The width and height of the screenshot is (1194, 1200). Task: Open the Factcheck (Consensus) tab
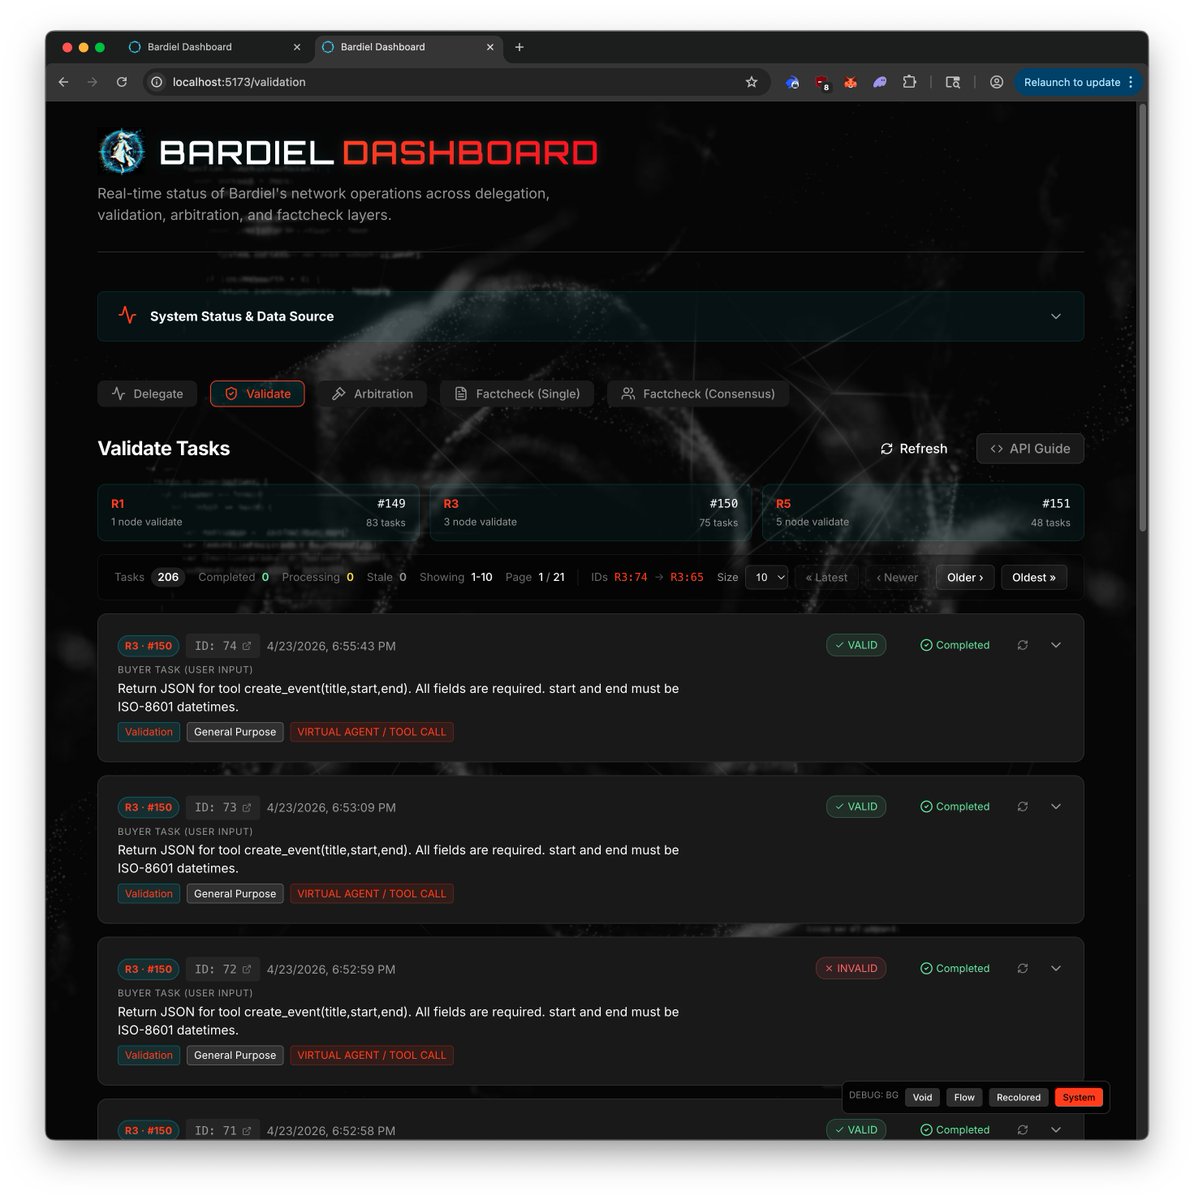click(698, 394)
